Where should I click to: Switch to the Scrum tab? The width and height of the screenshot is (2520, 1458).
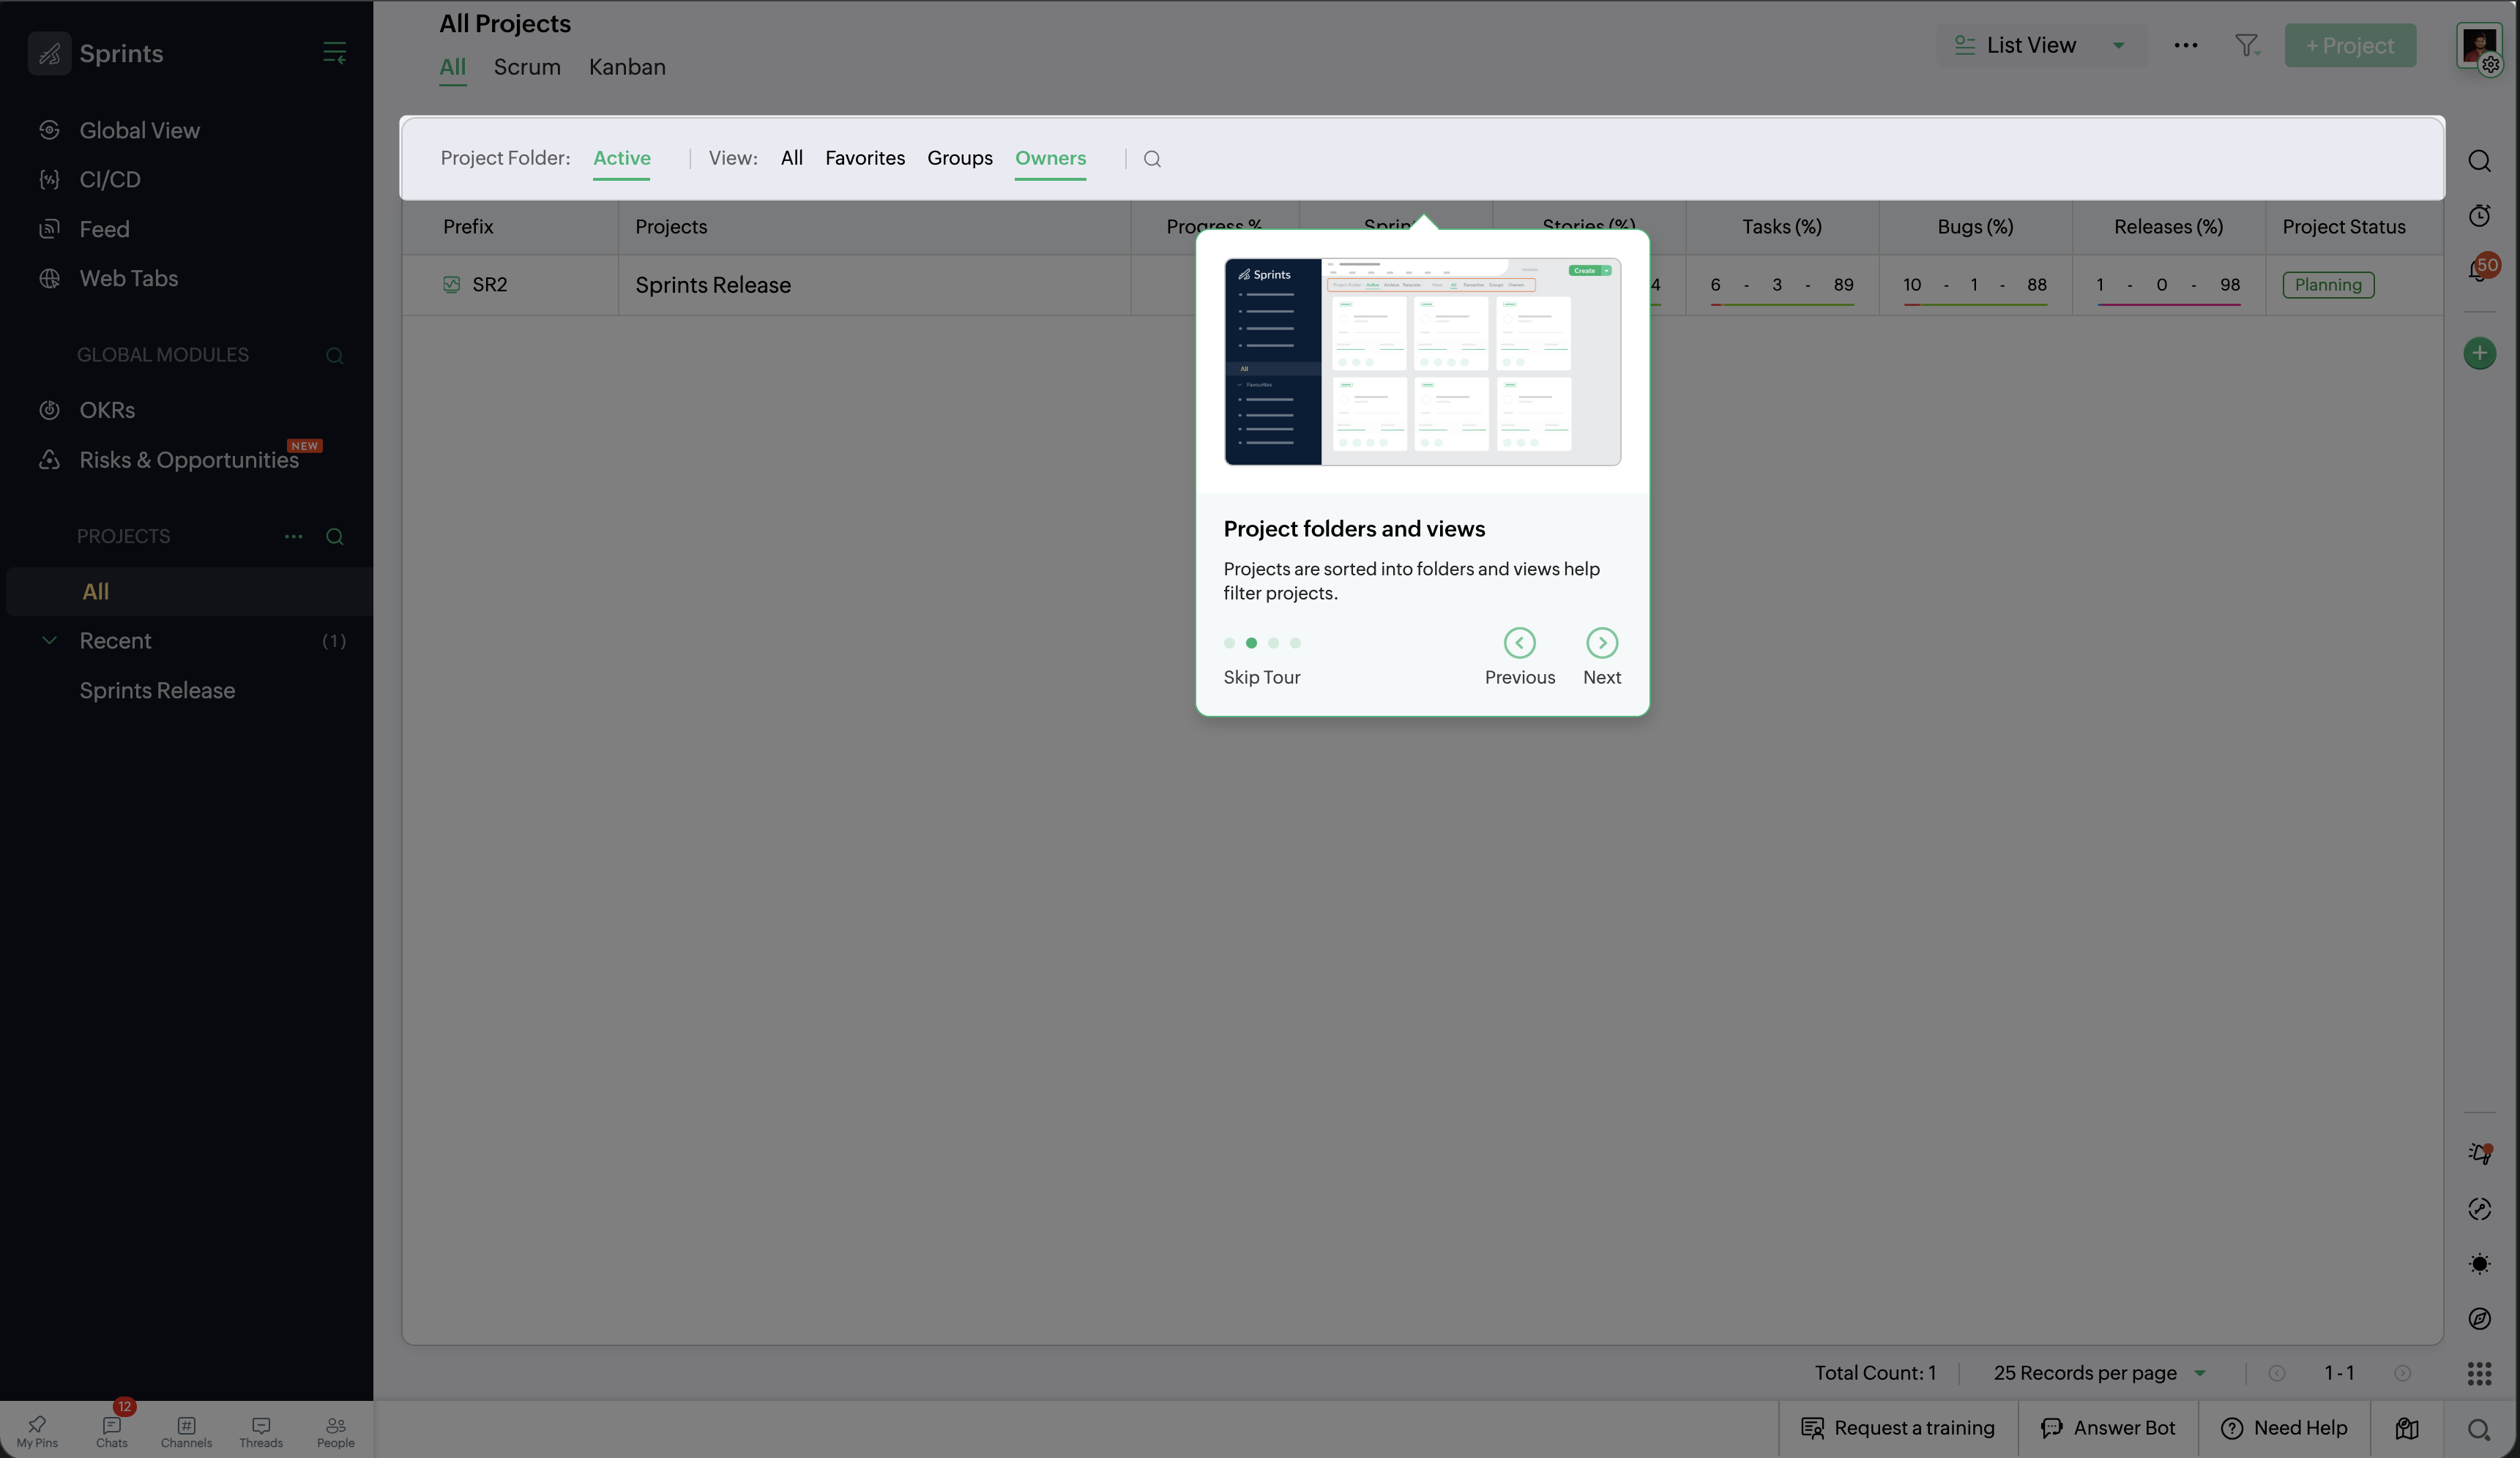pos(527,67)
